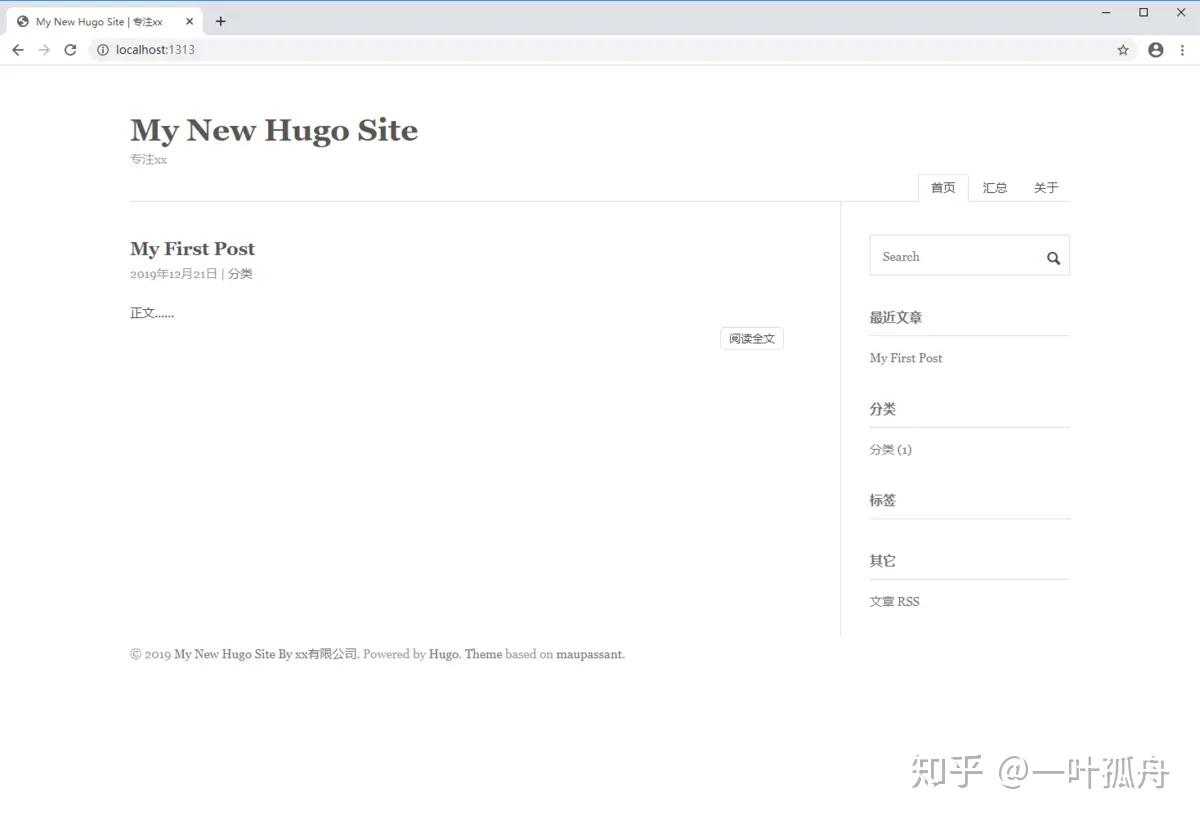Viewport: 1200px width, 821px height.
Task: Click the browser Forward arrow
Action: coord(44,50)
